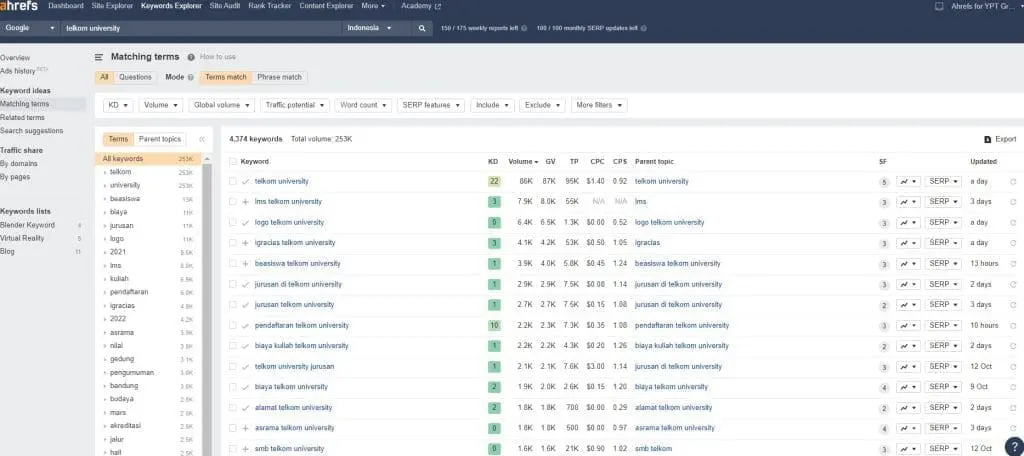1024x456 pixels.
Task: Open the Traffic potential filter dropdown
Action: coord(295,105)
